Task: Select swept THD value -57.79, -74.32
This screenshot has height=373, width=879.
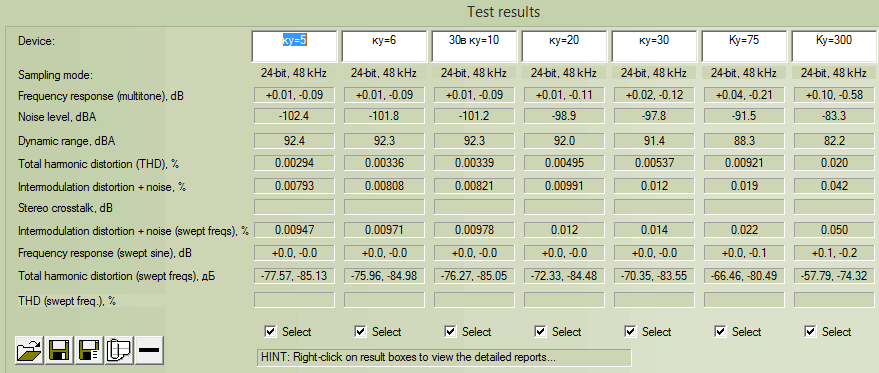Action: coord(834,275)
